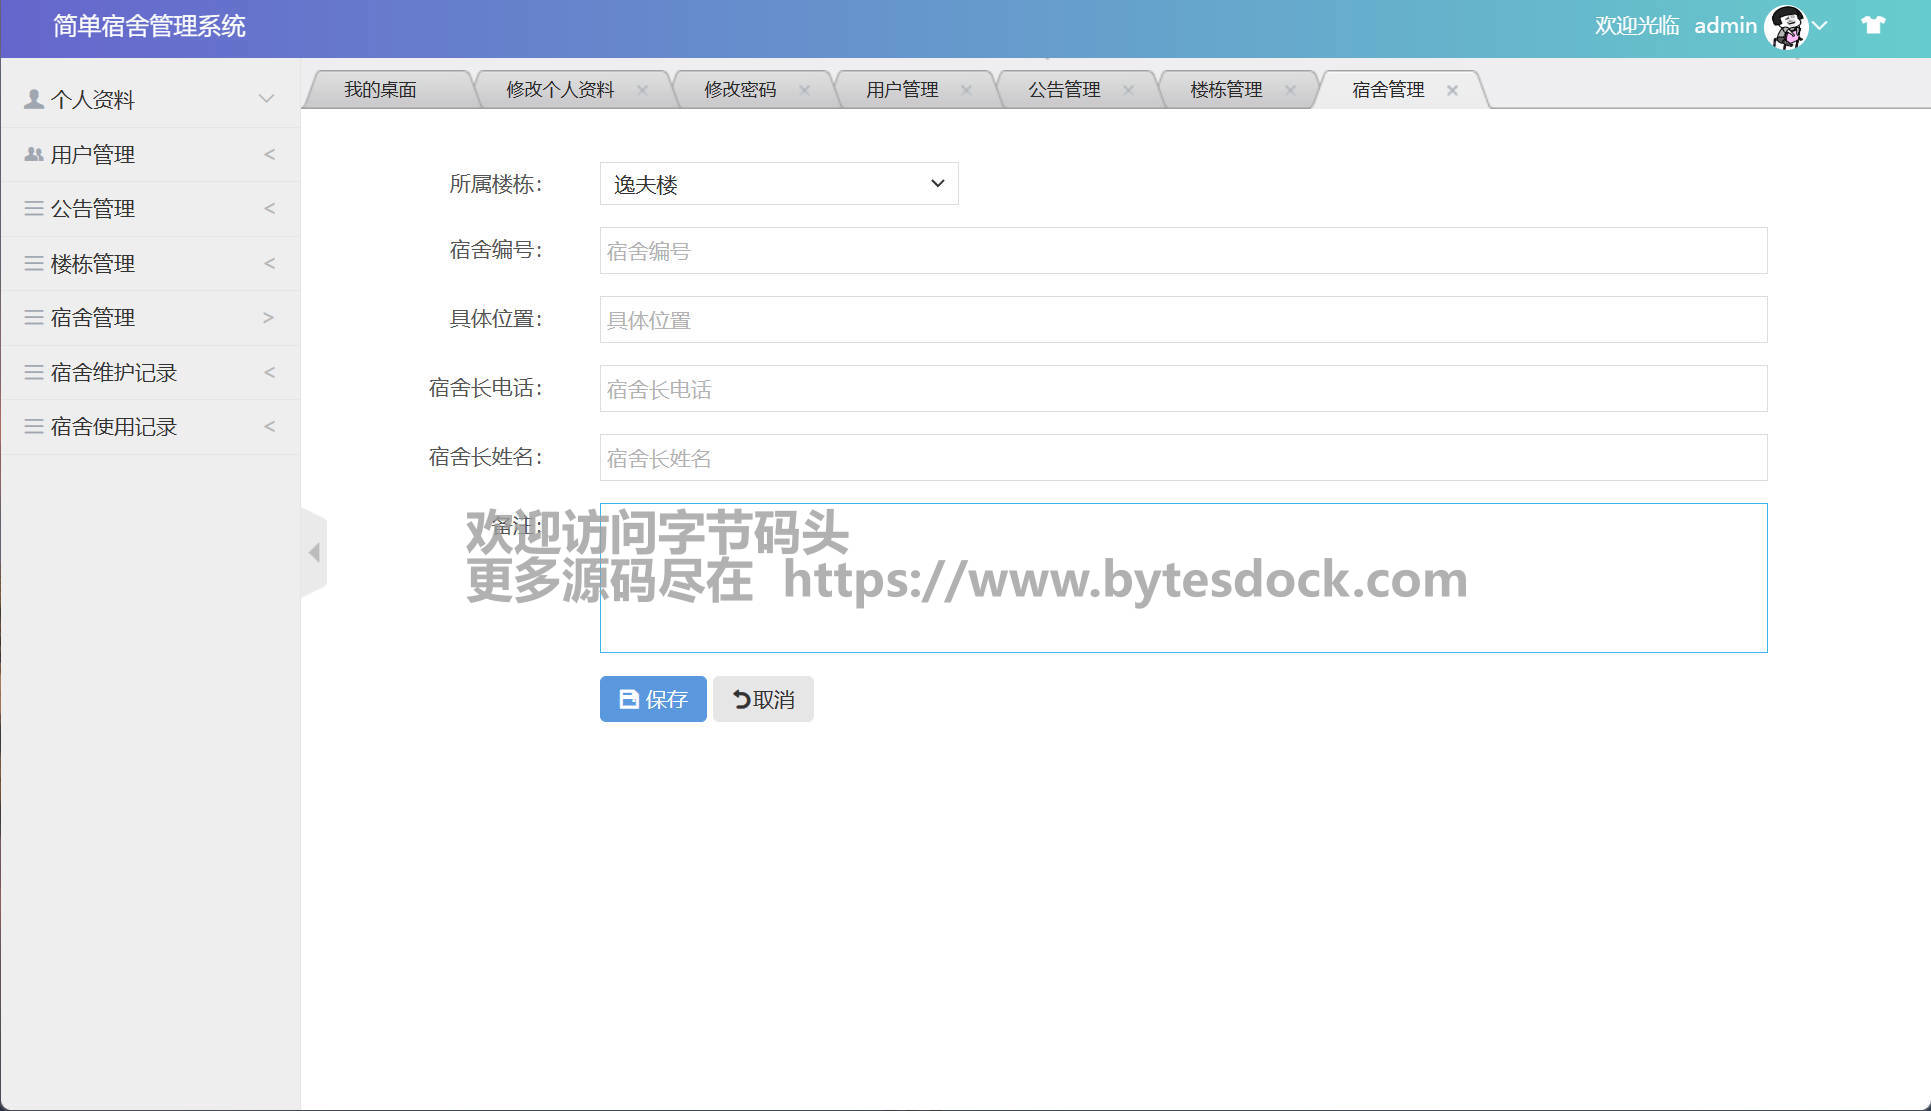This screenshot has width=1931, height=1111.
Task: Click the 个人资料 user icon
Action: pos(34,99)
